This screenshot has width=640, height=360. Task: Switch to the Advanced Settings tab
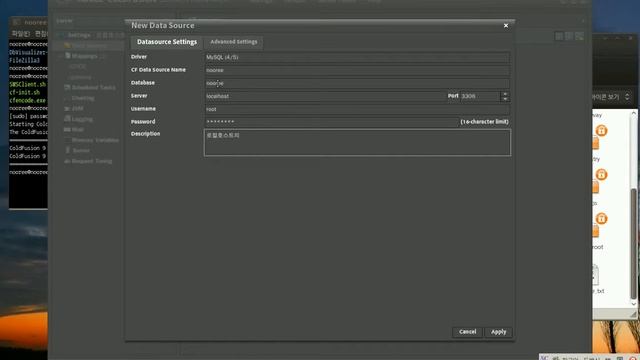click(x=233, y=42)
